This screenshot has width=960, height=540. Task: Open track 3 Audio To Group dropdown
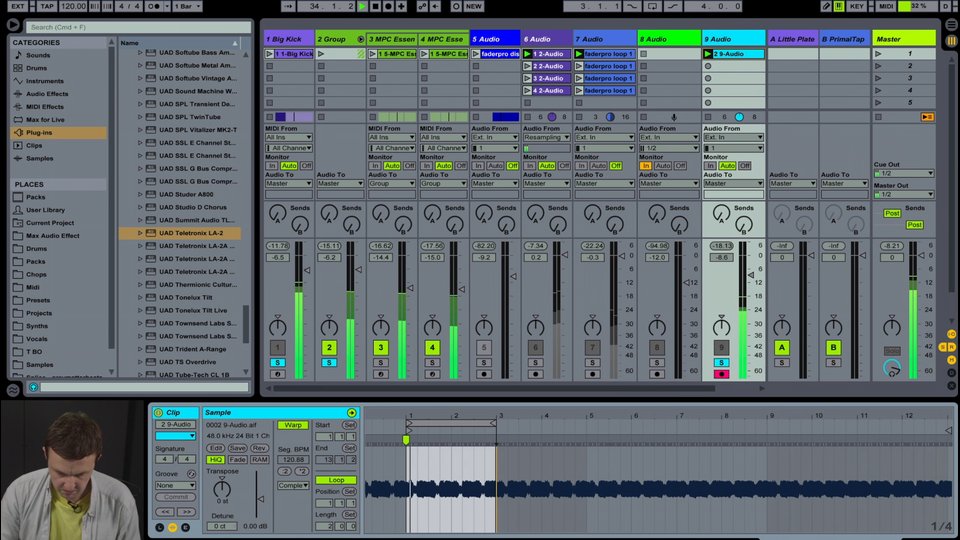[x=392, y=183]
